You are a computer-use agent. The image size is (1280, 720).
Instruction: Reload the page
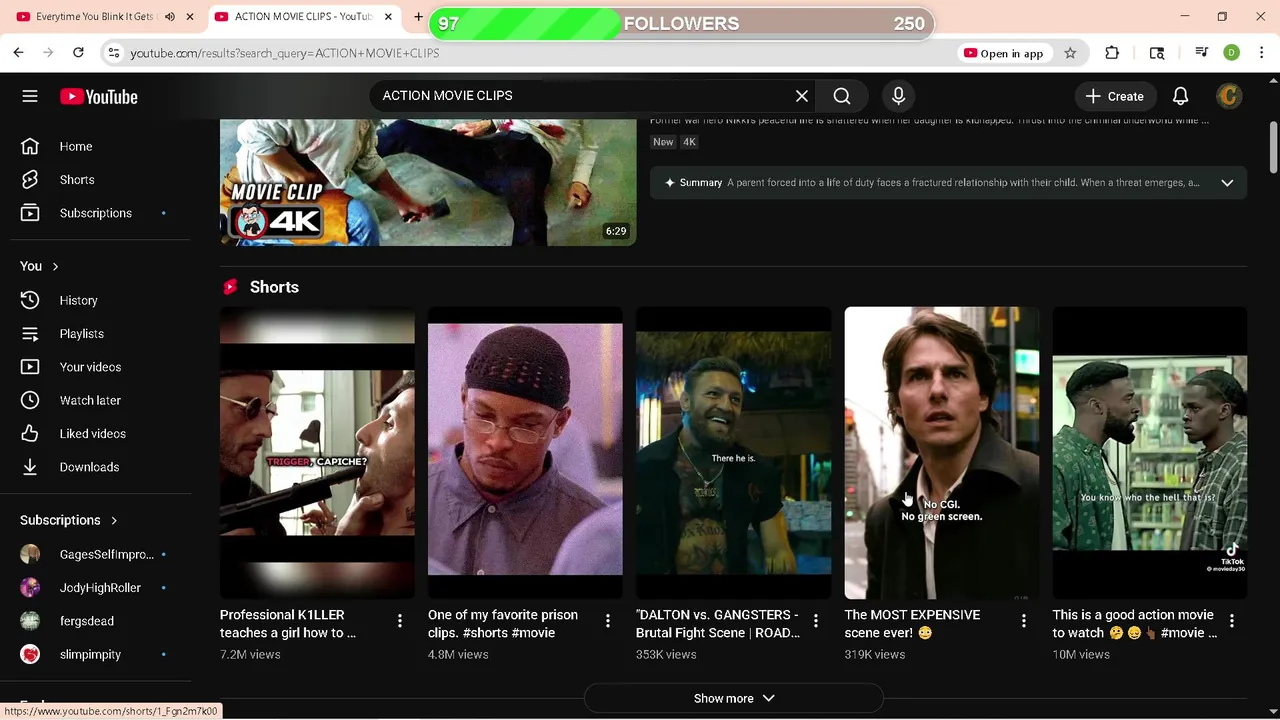pos(78,53)
